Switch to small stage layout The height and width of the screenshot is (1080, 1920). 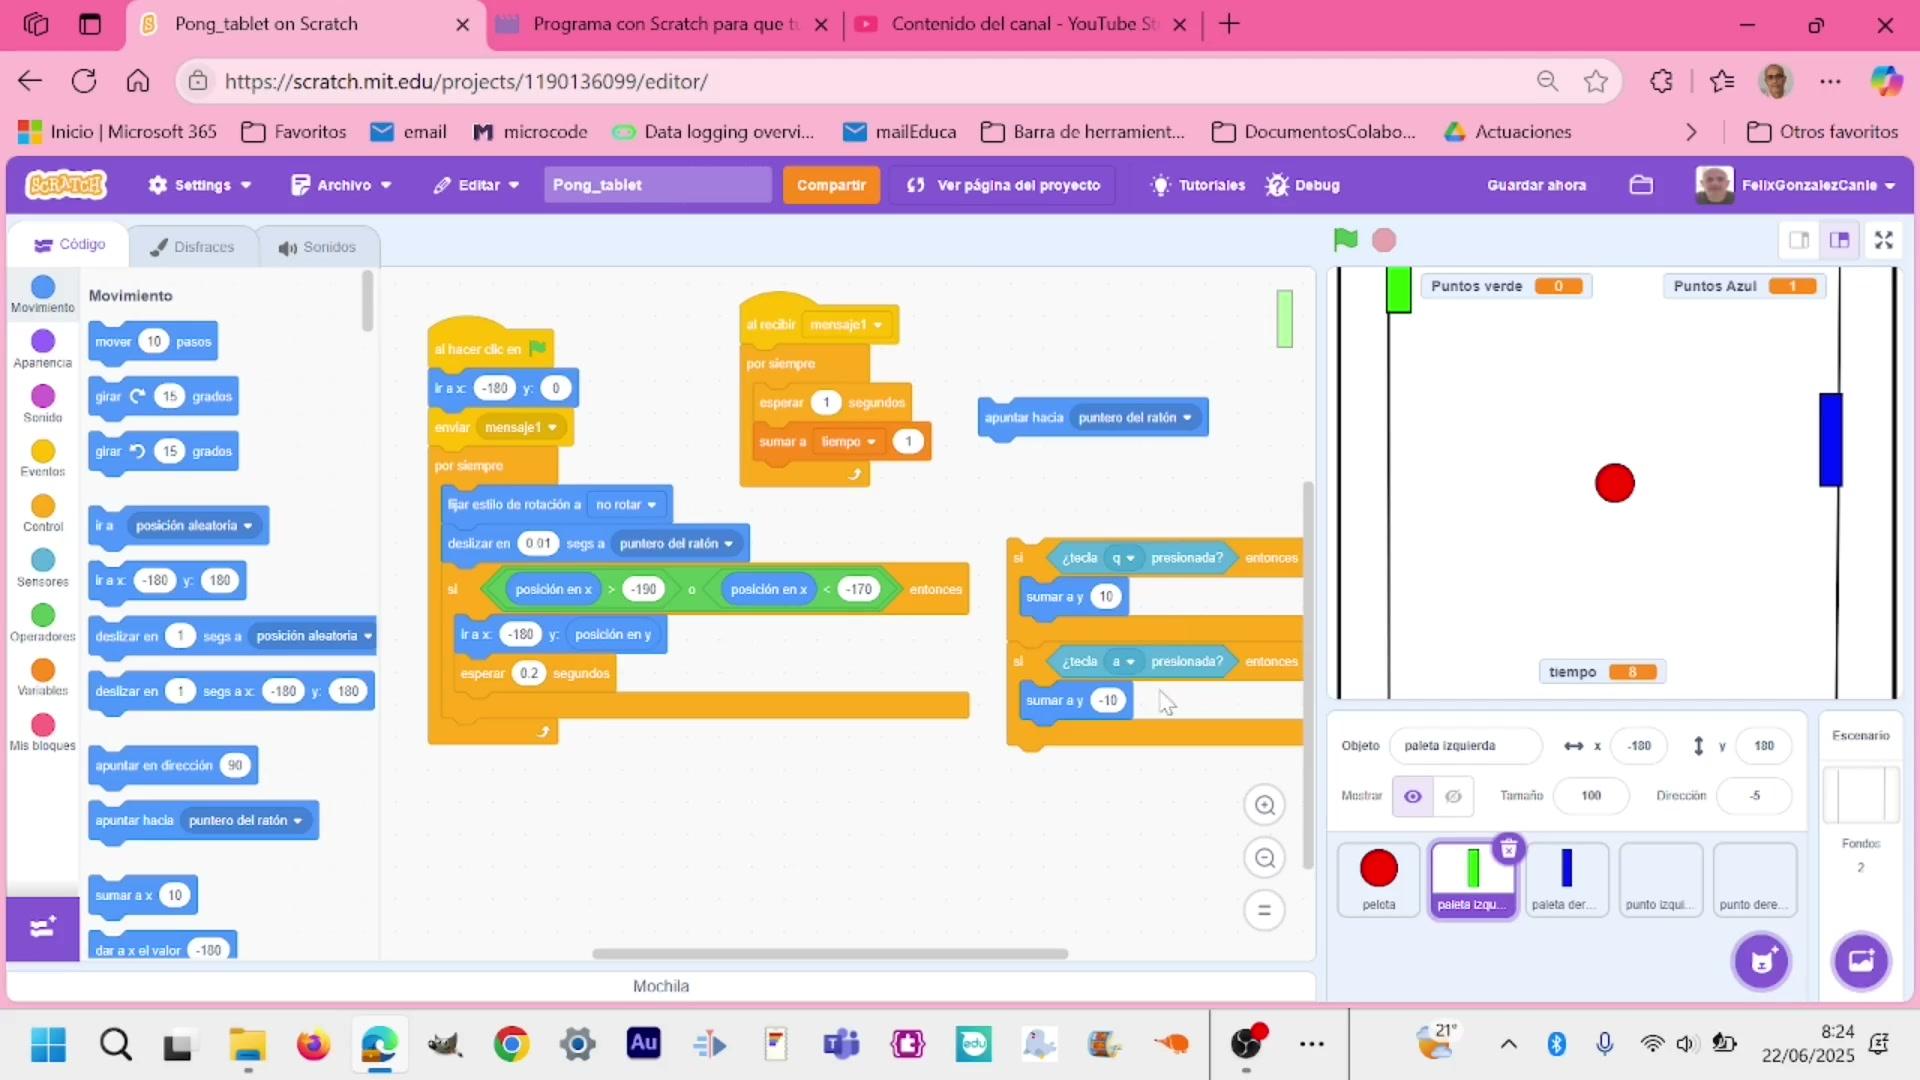pos(1798,240)
